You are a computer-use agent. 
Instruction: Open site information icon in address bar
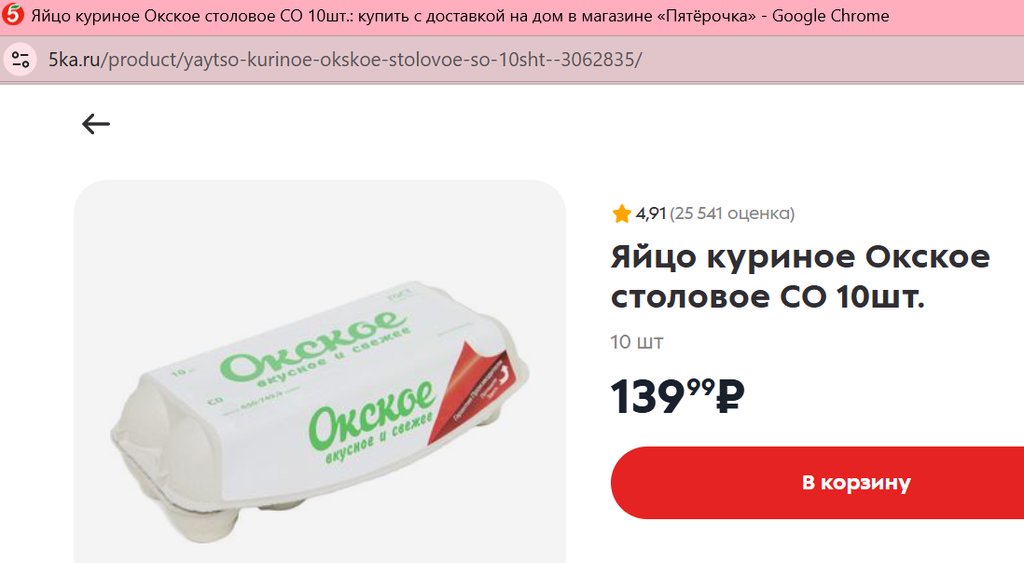coord(20,60)
